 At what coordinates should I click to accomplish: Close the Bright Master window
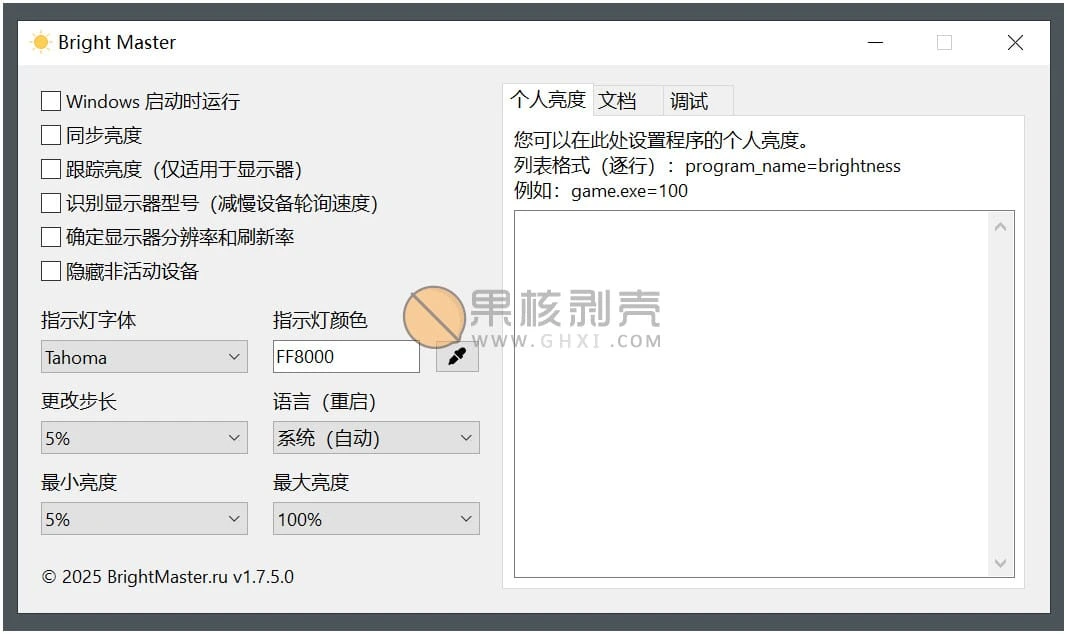[x=1015, y=43]
